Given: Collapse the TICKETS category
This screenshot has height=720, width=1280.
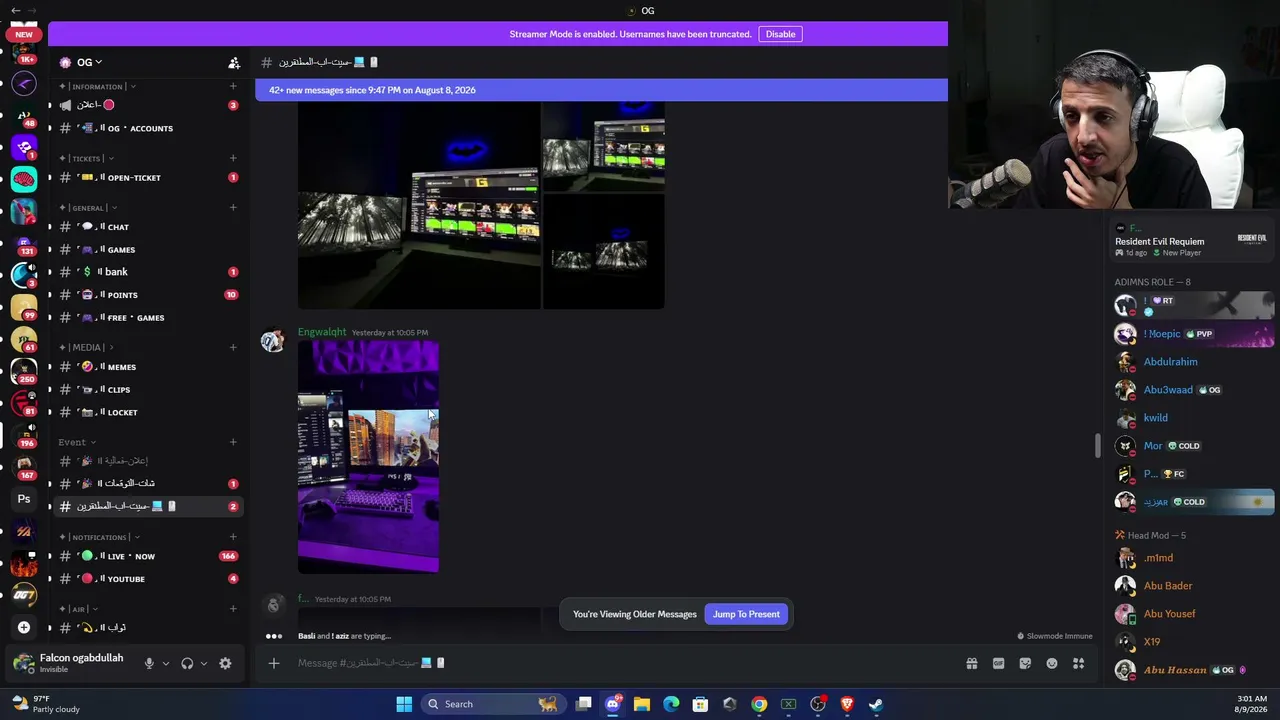Looking at the screenshot, I should pos(87,158).
